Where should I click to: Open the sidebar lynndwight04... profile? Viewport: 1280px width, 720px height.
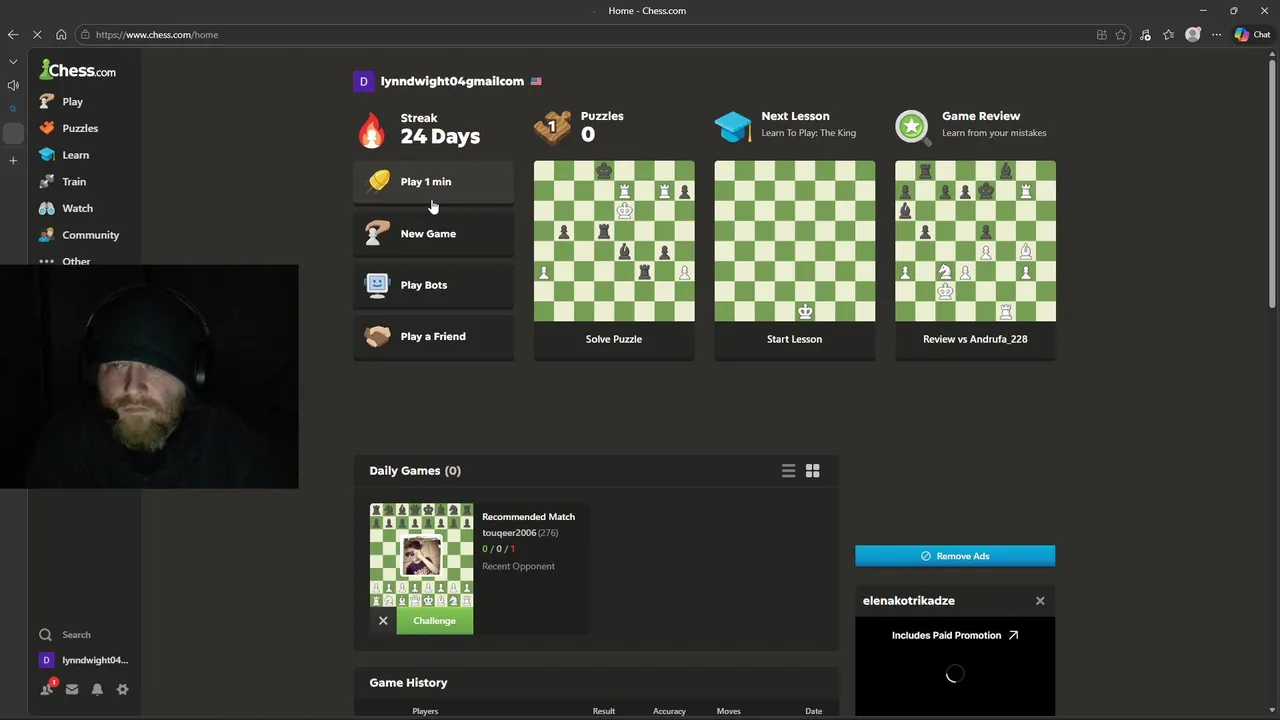point(84,661)
